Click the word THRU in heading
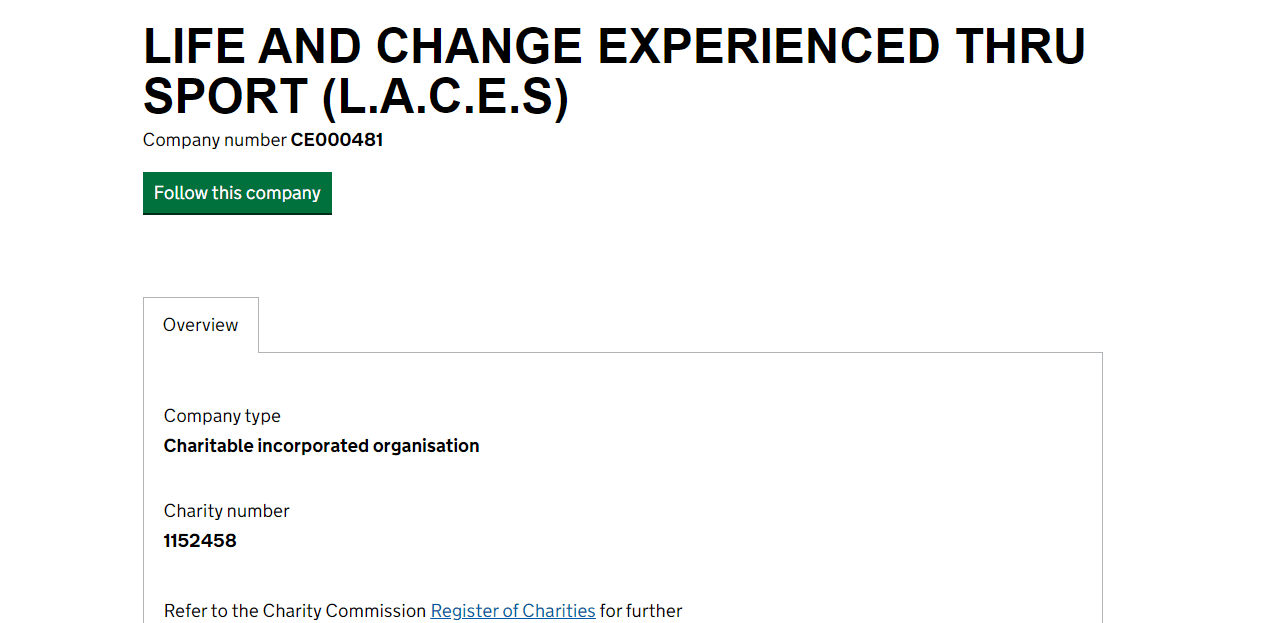1264x623 pixels. (x=1020, y=46)
